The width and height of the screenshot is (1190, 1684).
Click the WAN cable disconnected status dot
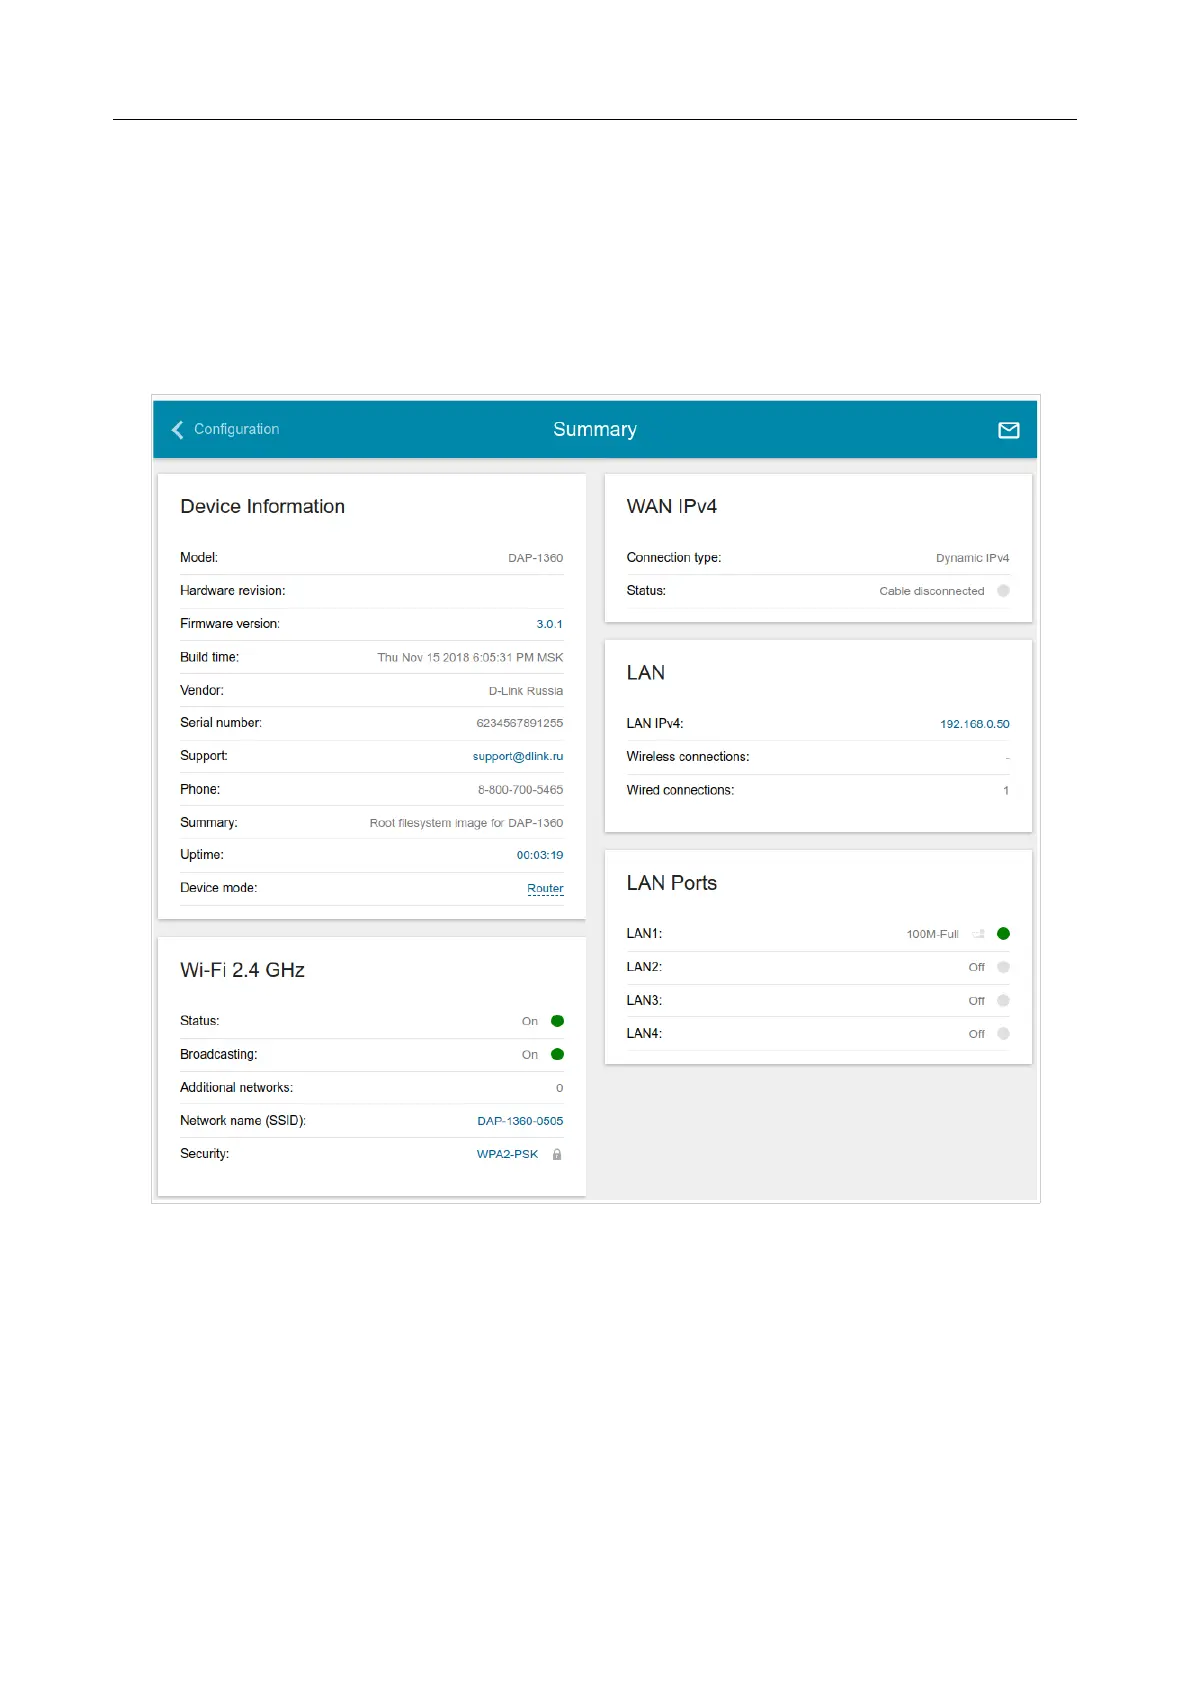tap(1004, 591)
